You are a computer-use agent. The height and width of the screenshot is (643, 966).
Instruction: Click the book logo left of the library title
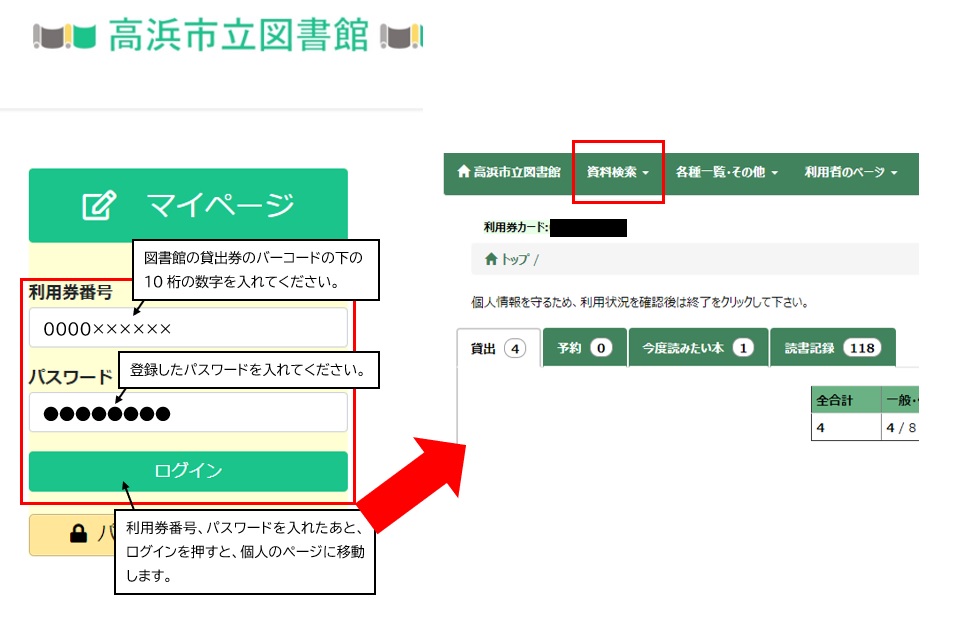[64, 36]
